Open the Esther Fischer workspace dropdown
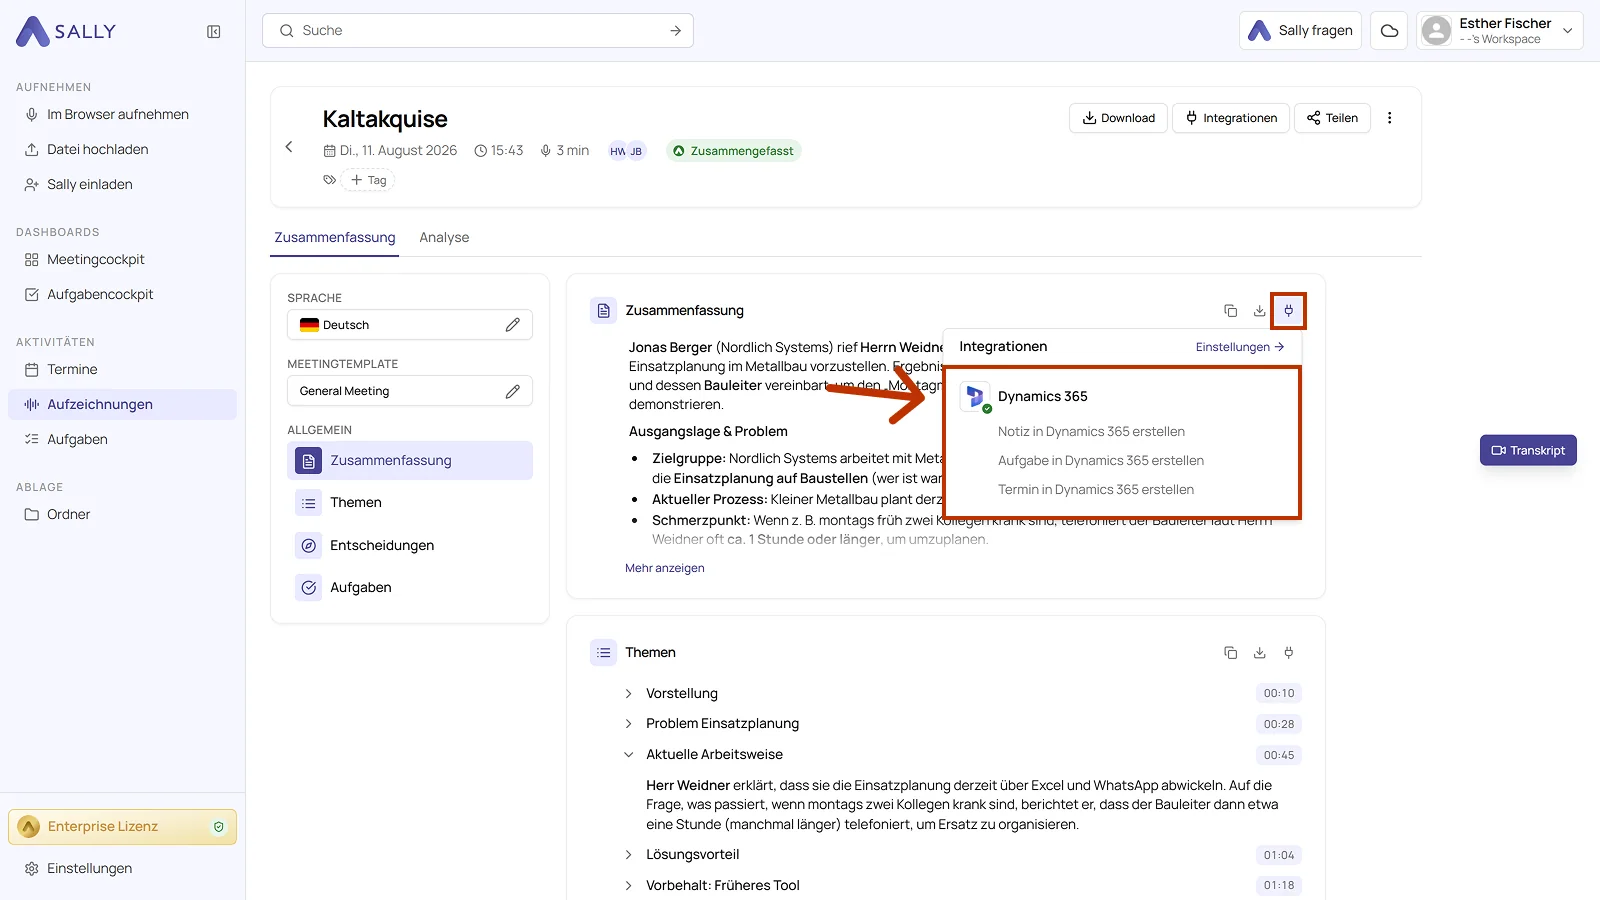This screenshot has width=1600, height=900. point(1499,31)
